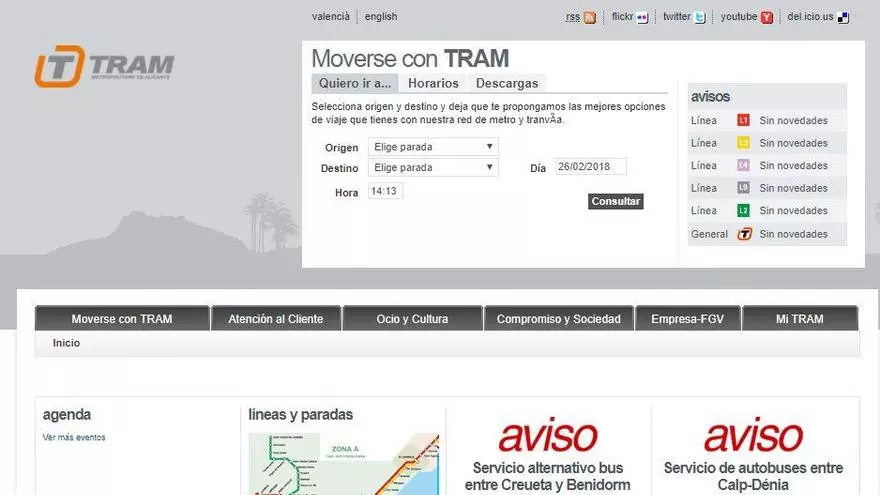
Task: Switch language to english
Action: [381, 17]
